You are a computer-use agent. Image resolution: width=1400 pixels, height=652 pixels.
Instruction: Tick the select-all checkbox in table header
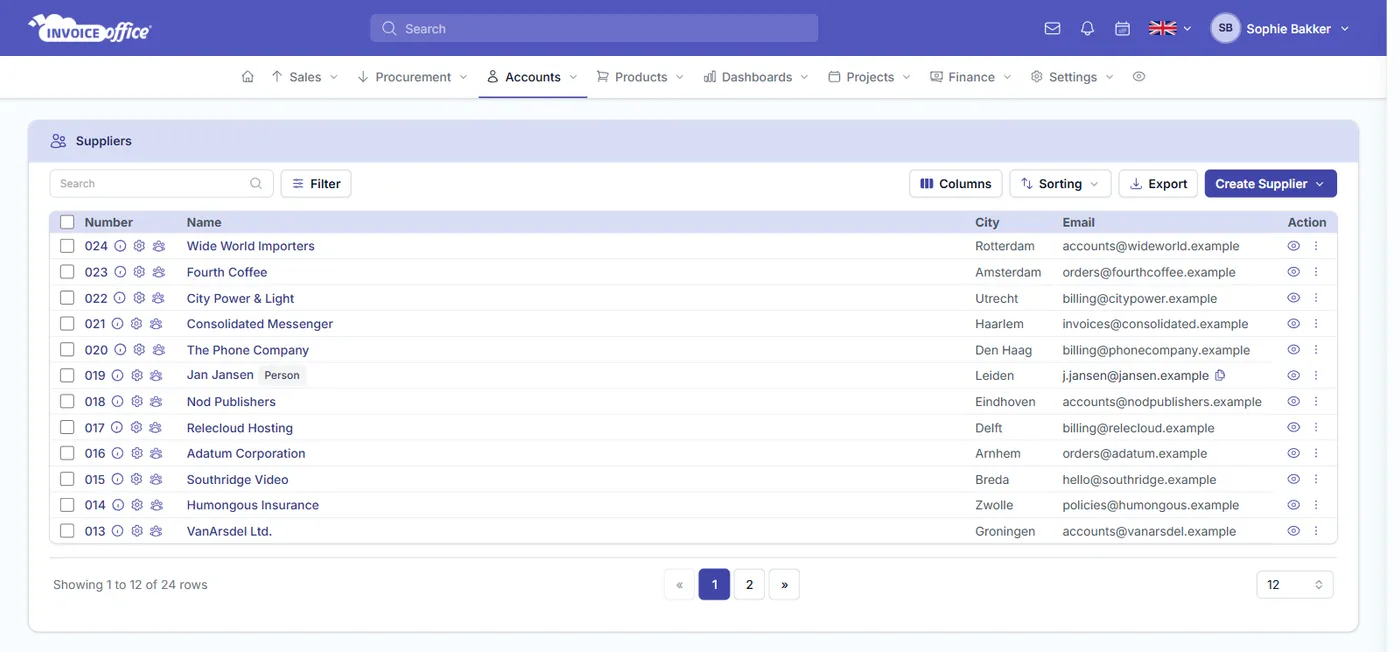click(67, 222)
